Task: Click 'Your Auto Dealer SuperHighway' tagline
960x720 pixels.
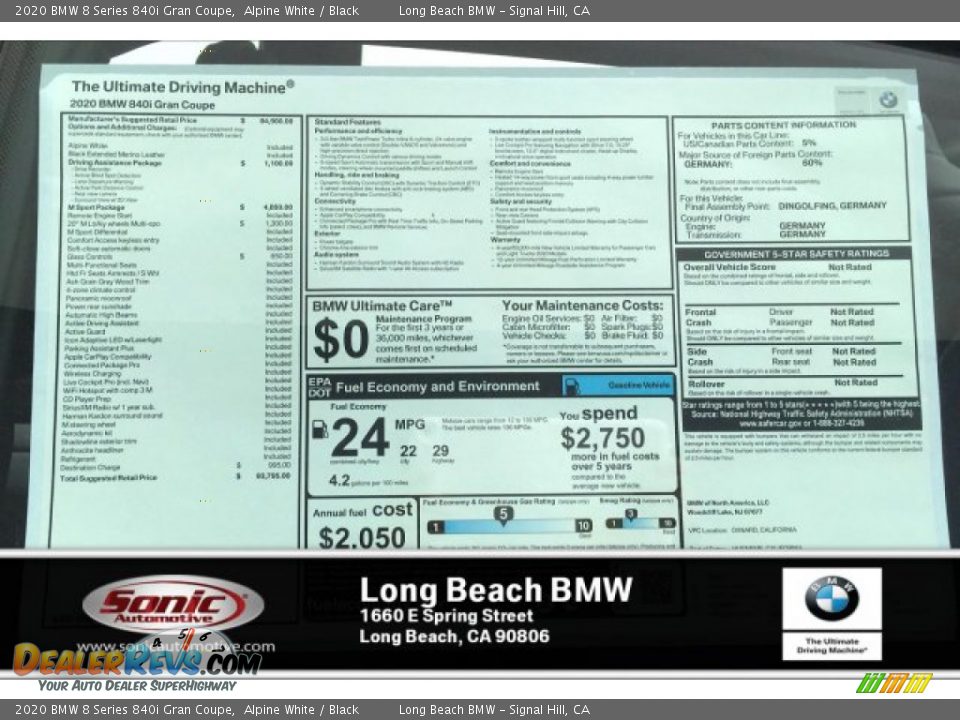Action: coord(137,686)
